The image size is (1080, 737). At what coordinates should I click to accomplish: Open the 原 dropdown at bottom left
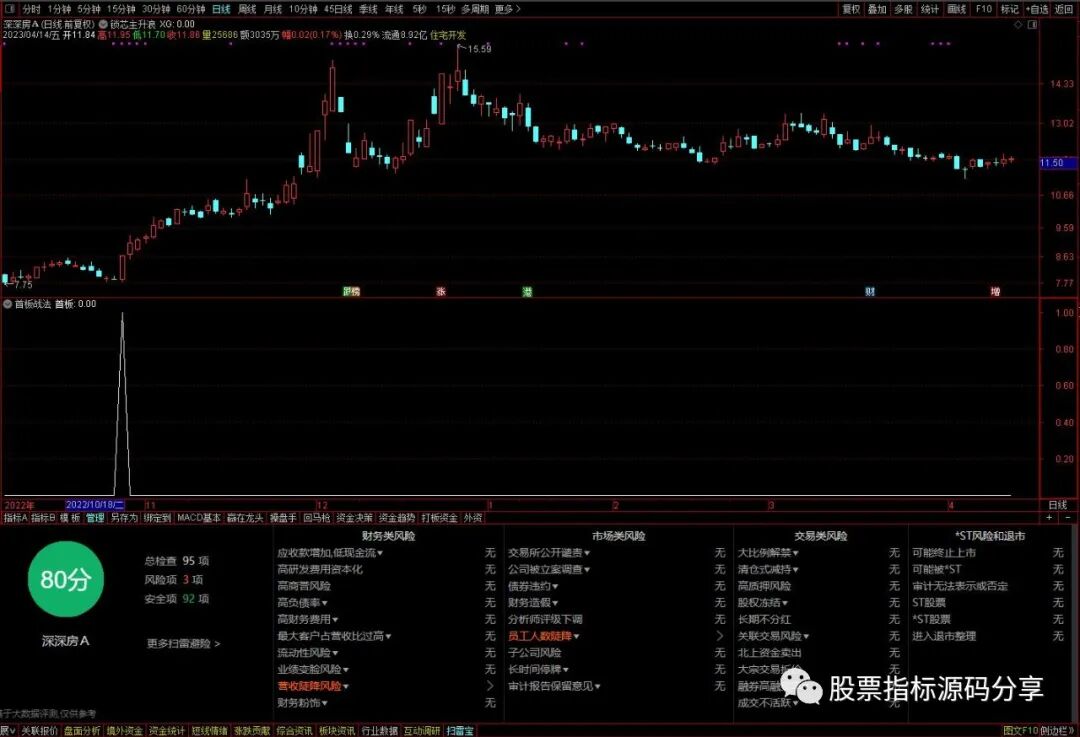(8, 731)
